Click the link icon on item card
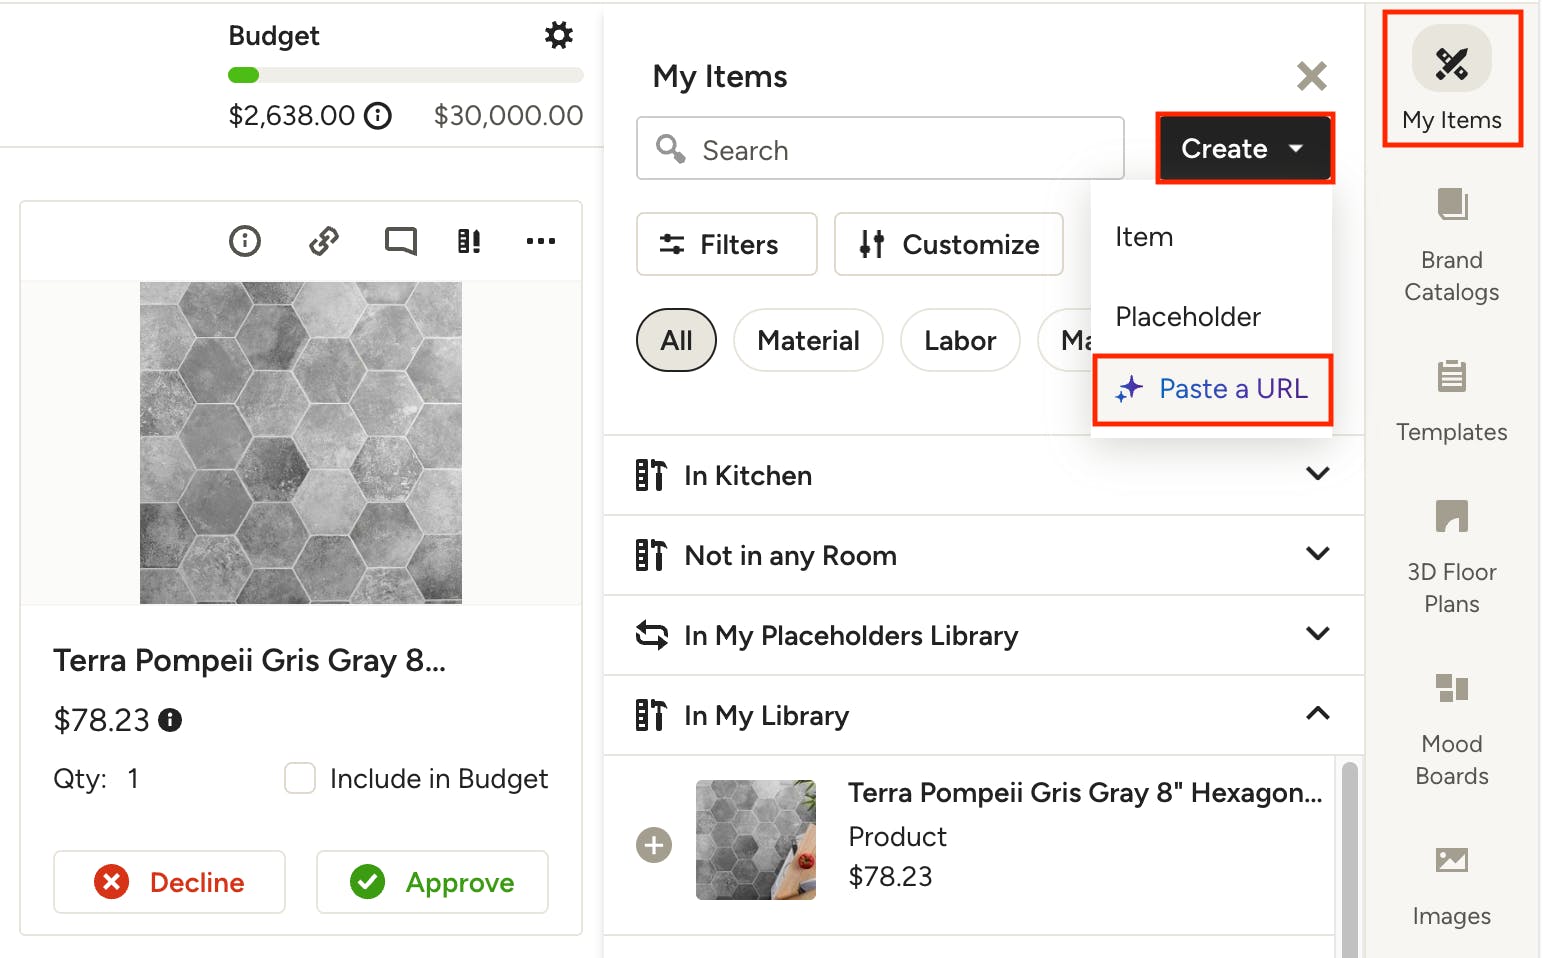This screenshot has width=1542, height=958. pos(324,241)
